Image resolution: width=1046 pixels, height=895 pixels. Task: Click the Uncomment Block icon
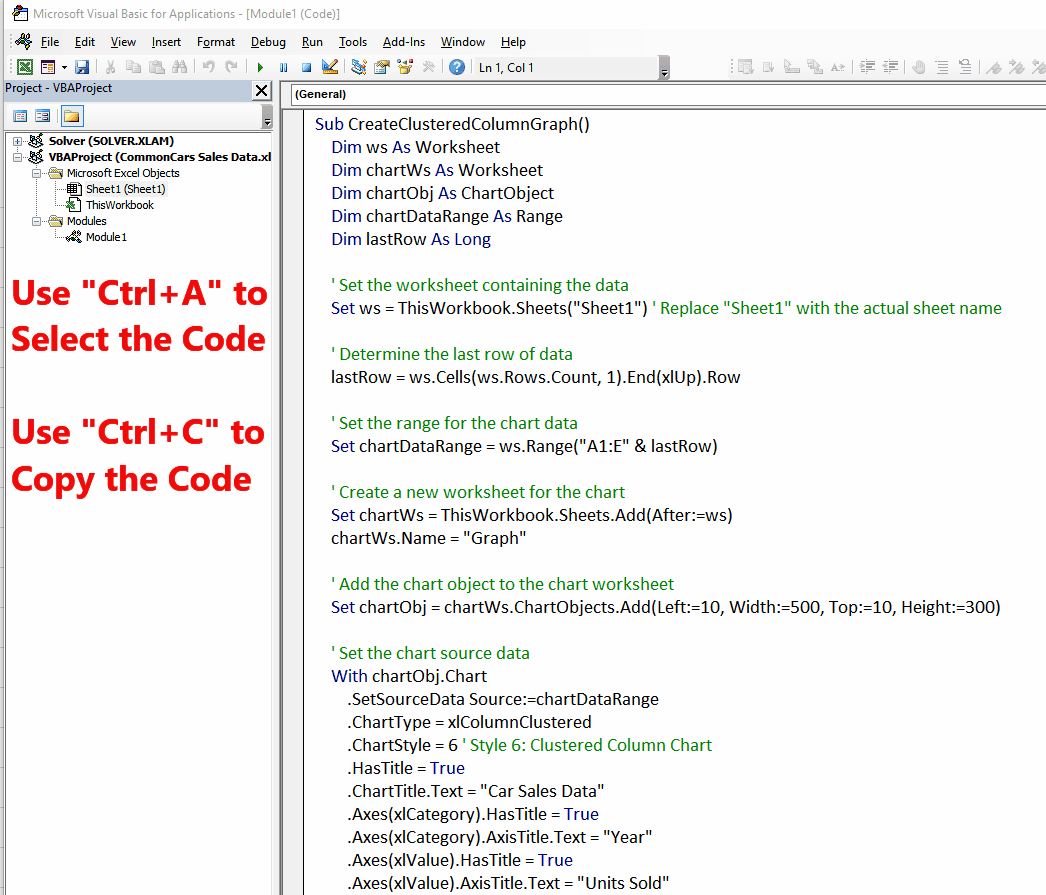pos(965,67)
